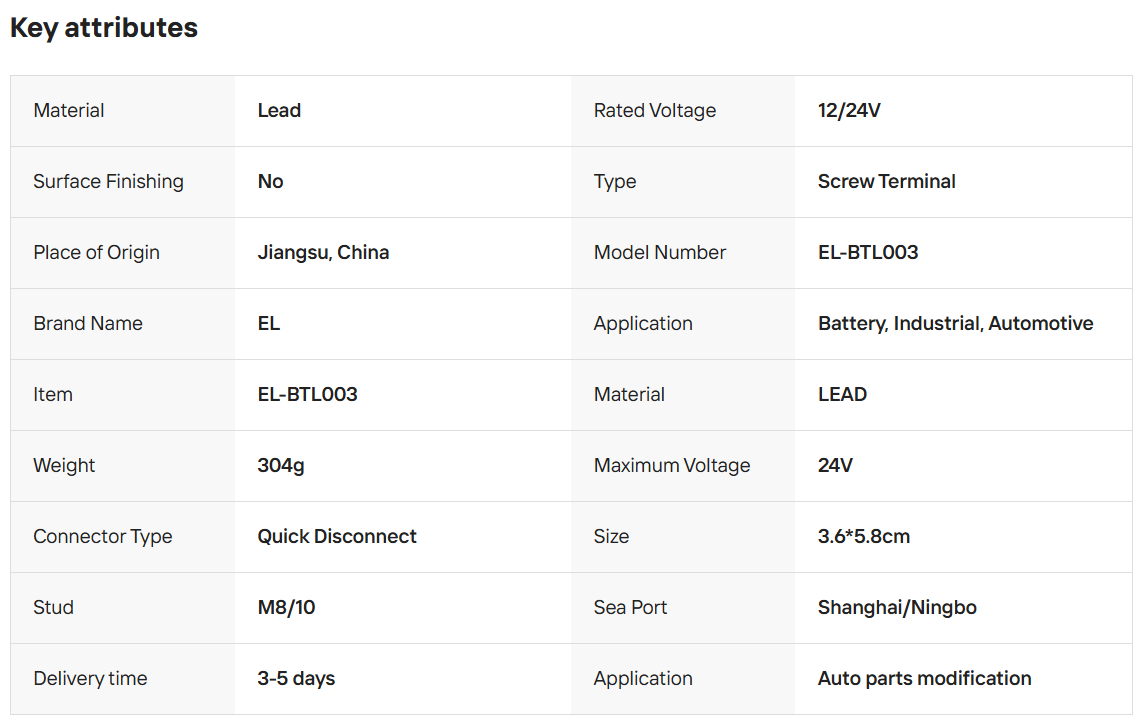This screenshot has height=723, width=1148.
Task: Click the "Screw Terminal" type value
Action: tap(886, 182)
